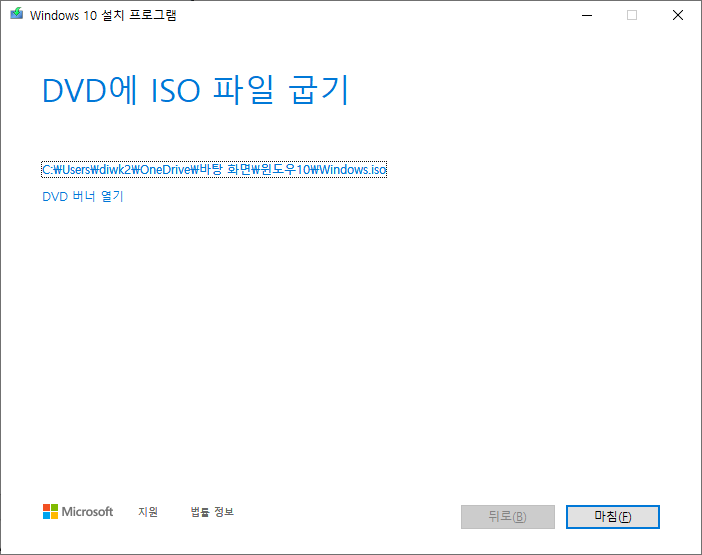Screen dimensions: 702x555
Task: Open the 법률 정보 legal info link
Action: point(212,512)
